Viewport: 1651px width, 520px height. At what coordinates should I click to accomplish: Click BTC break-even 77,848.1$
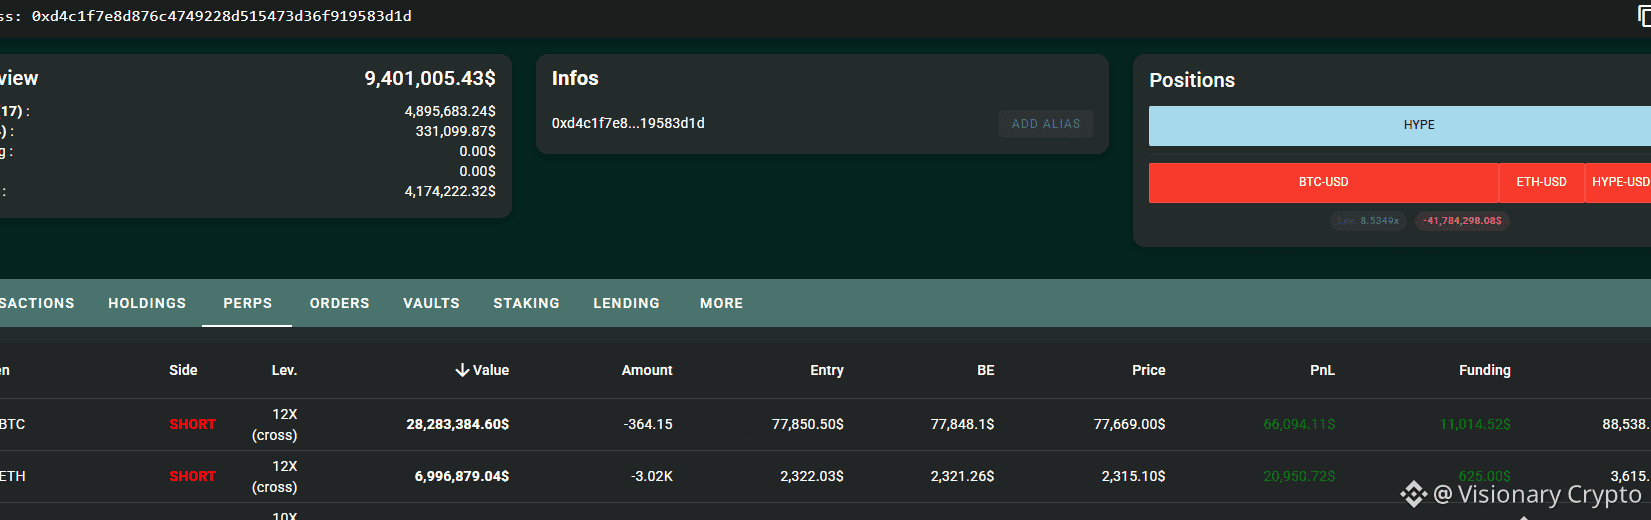tap(962, 424)
